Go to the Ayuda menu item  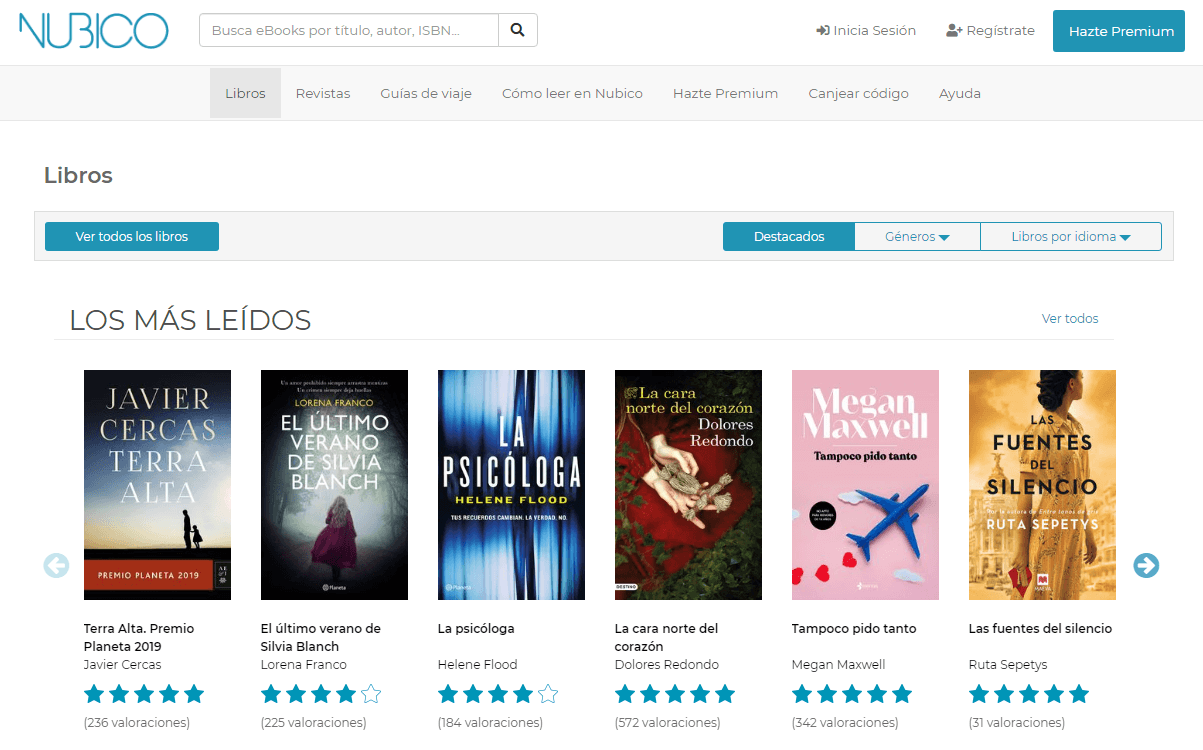pyautogui.click(x=959, y=94)
